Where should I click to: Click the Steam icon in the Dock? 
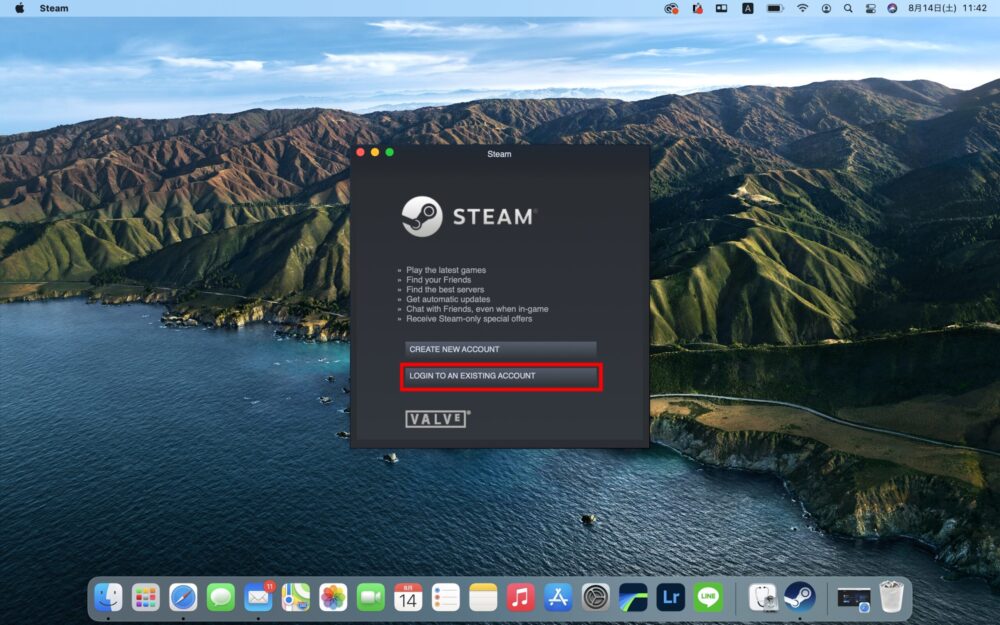[800, 598]
